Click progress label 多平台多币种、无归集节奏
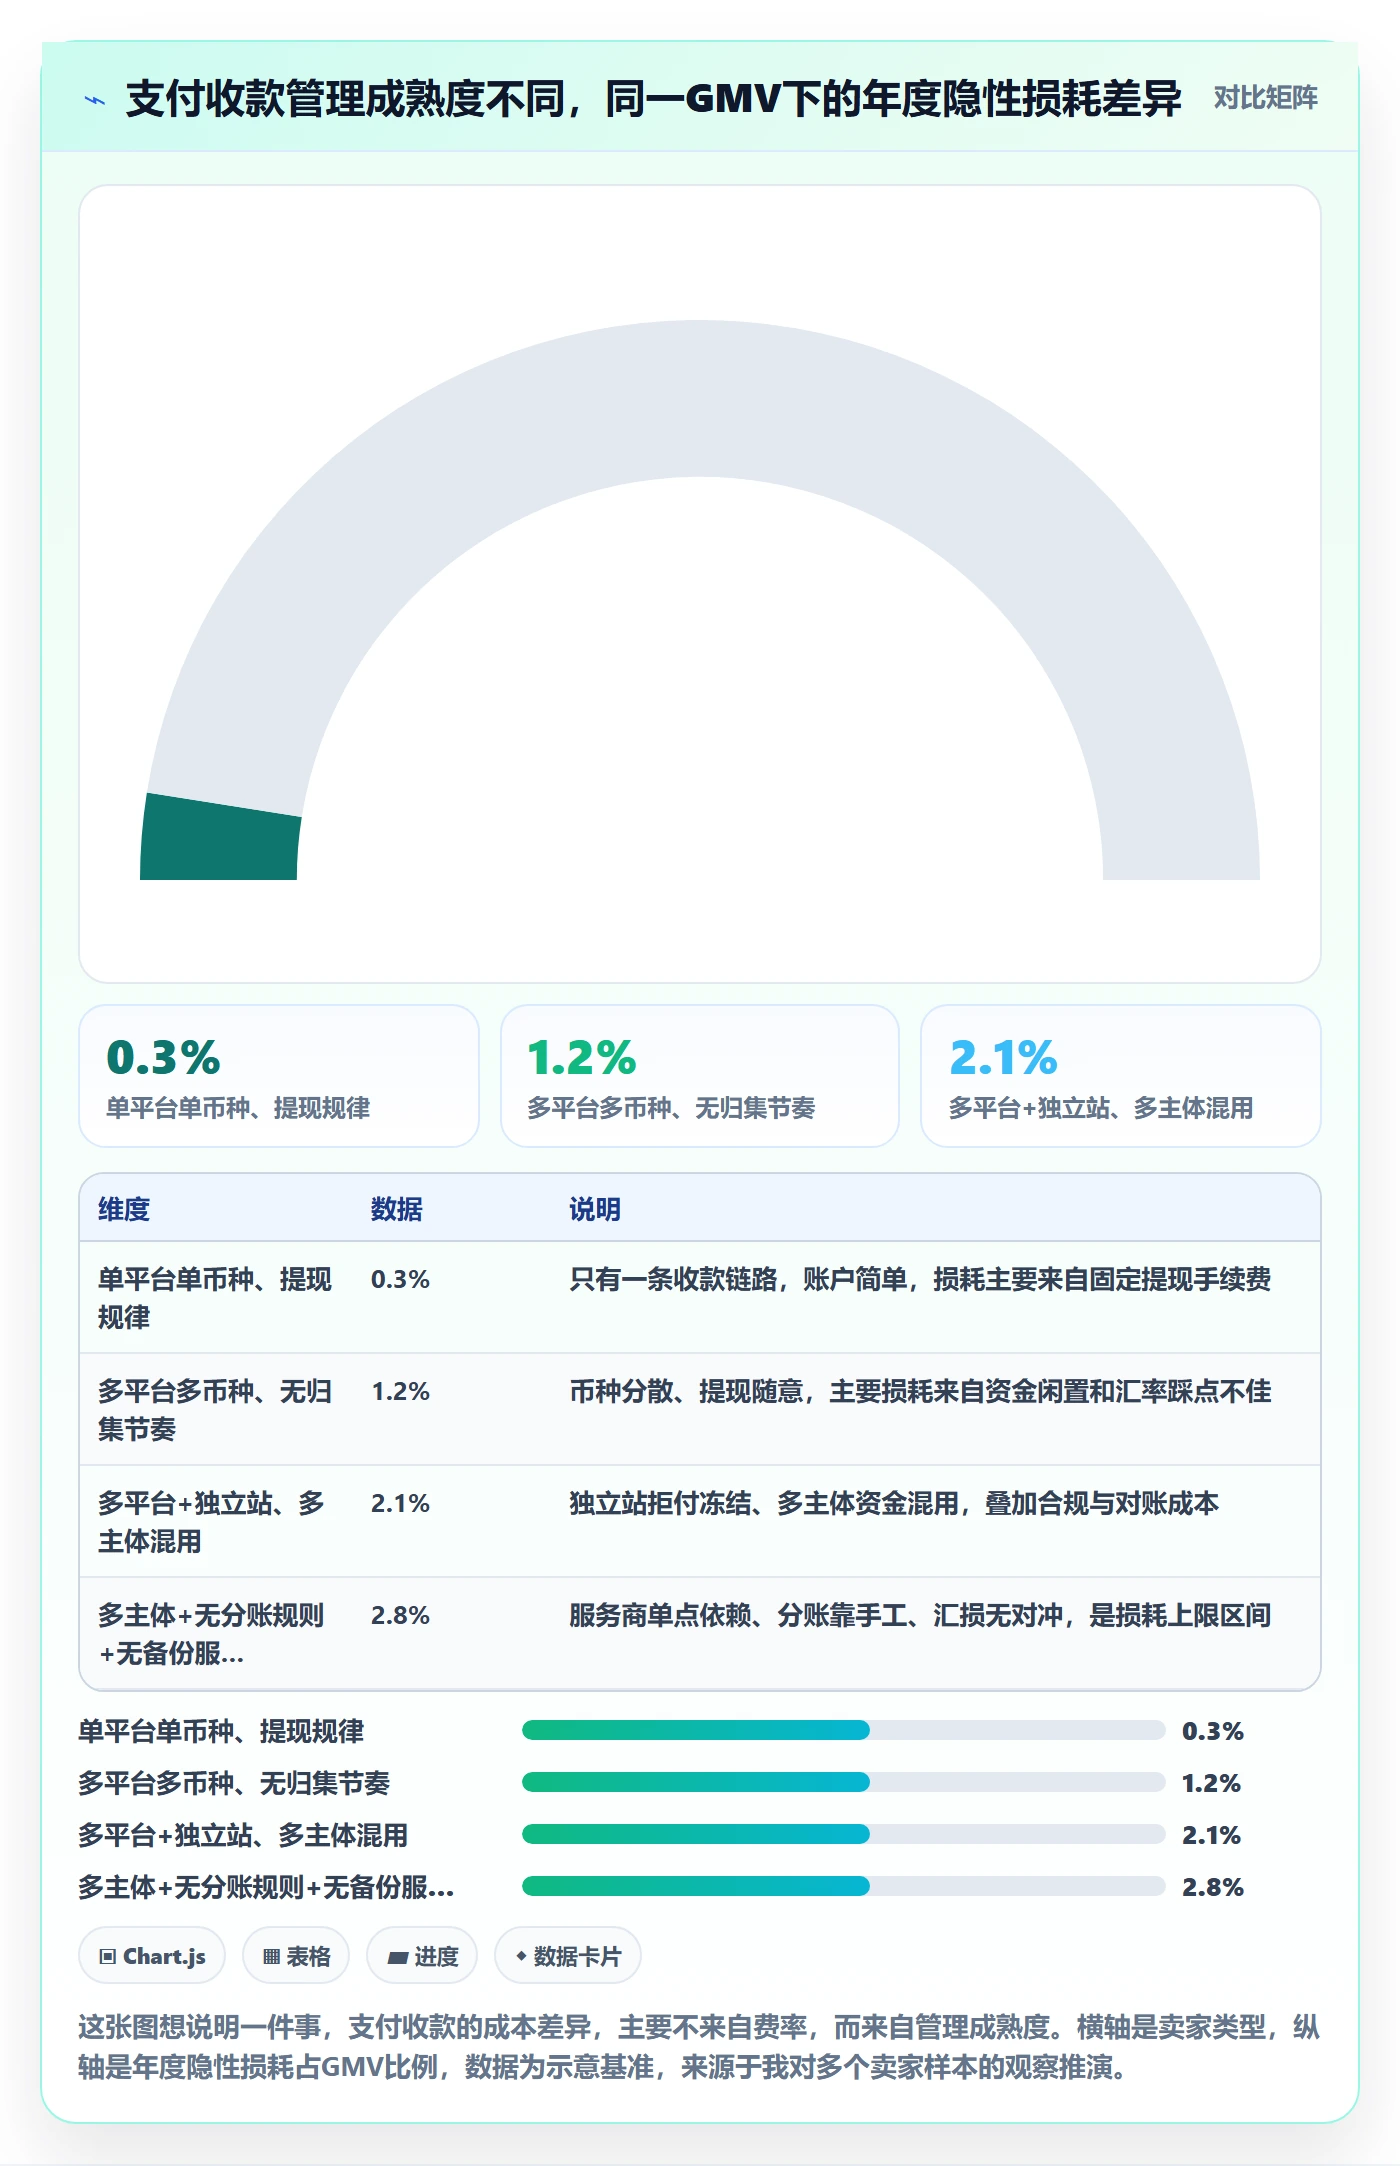The width and height of the screenshot is (1400, 2166). (234, 1783)
